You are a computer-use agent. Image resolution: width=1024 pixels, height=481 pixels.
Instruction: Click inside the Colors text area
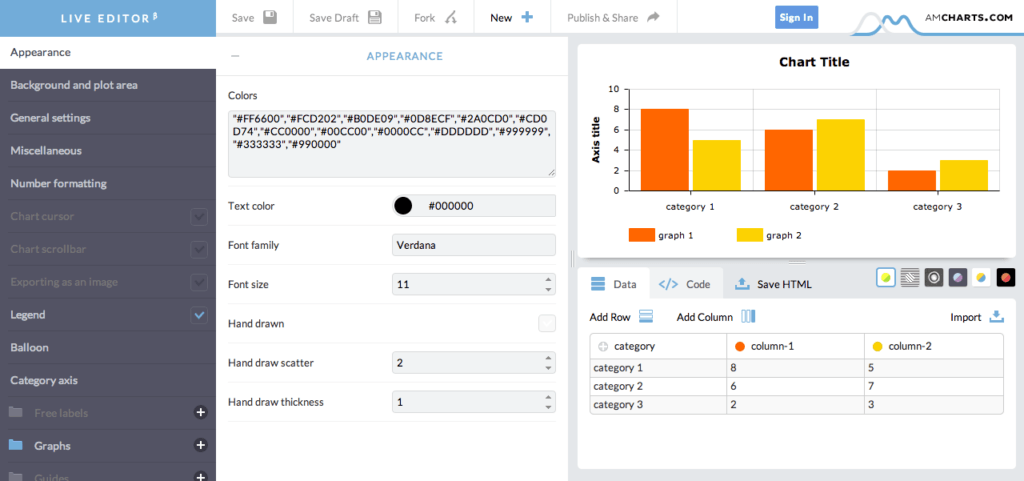click(392, 144)
